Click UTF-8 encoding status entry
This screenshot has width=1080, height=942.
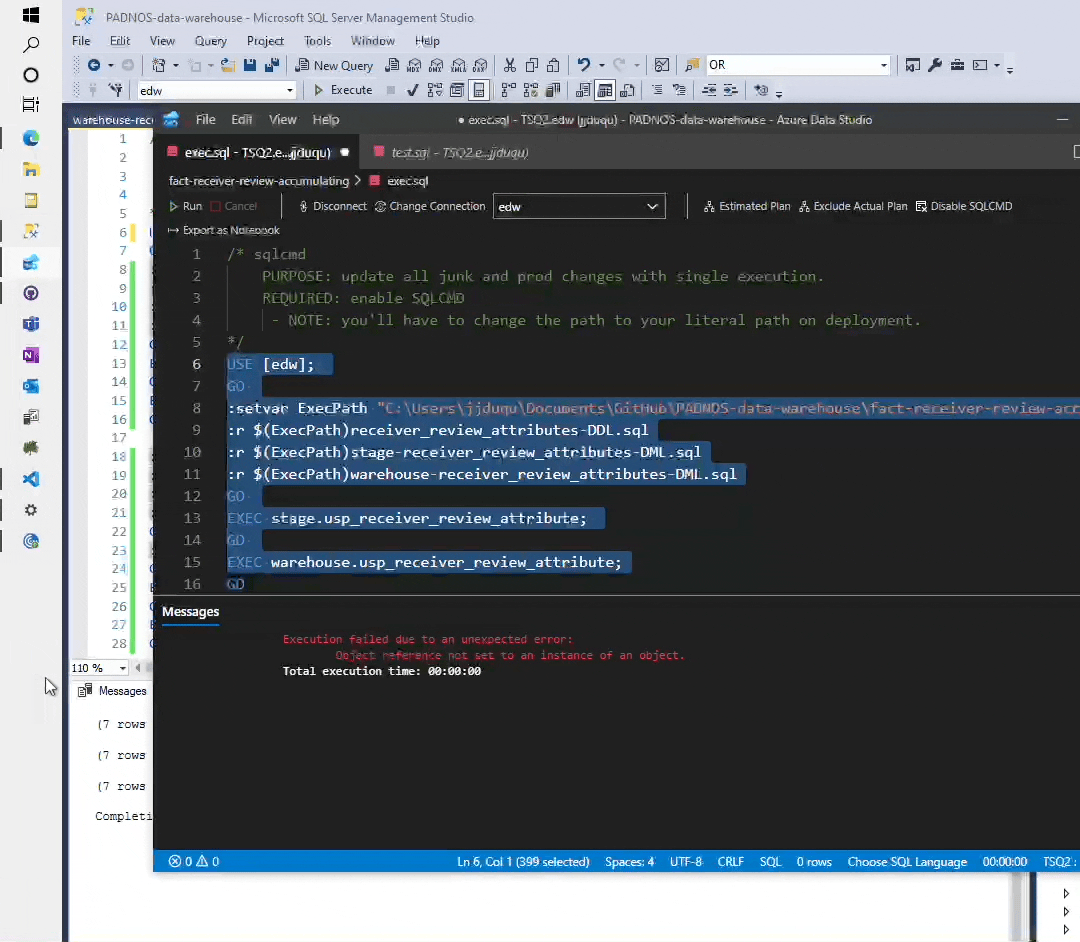pyautogui.click(x=686, y=861)
